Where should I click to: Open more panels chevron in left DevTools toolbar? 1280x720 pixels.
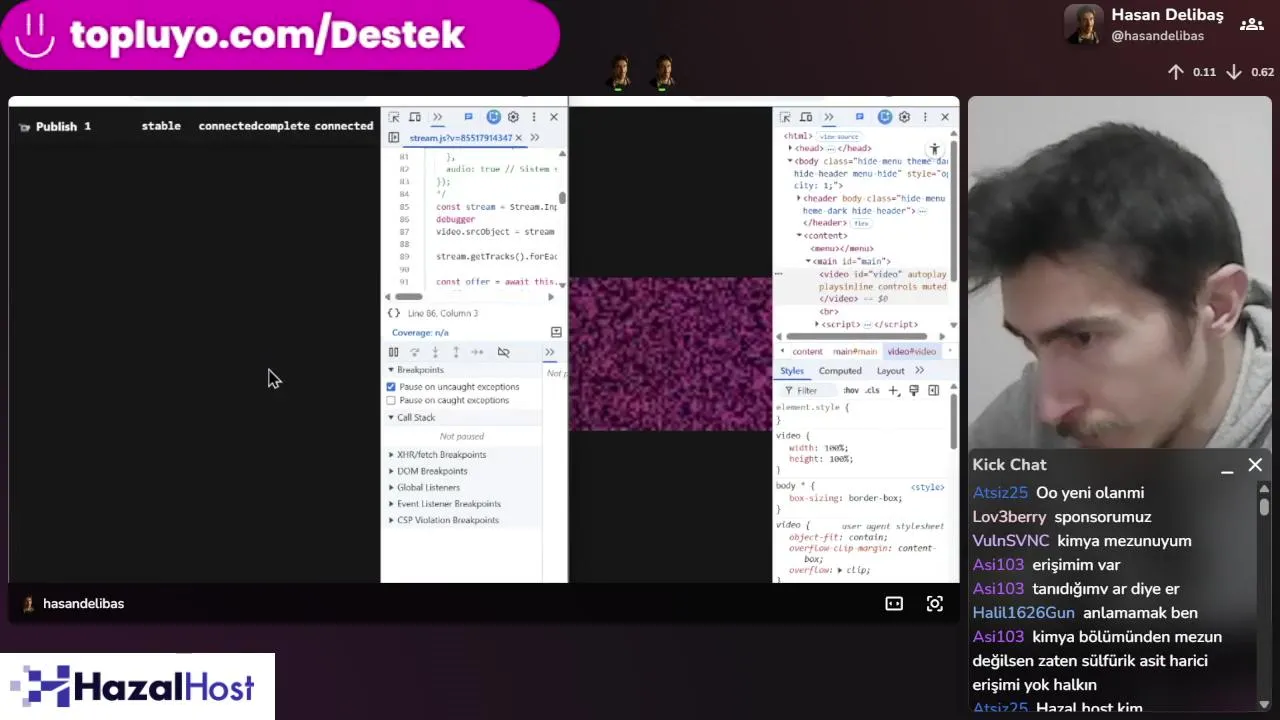click(437, 117)
